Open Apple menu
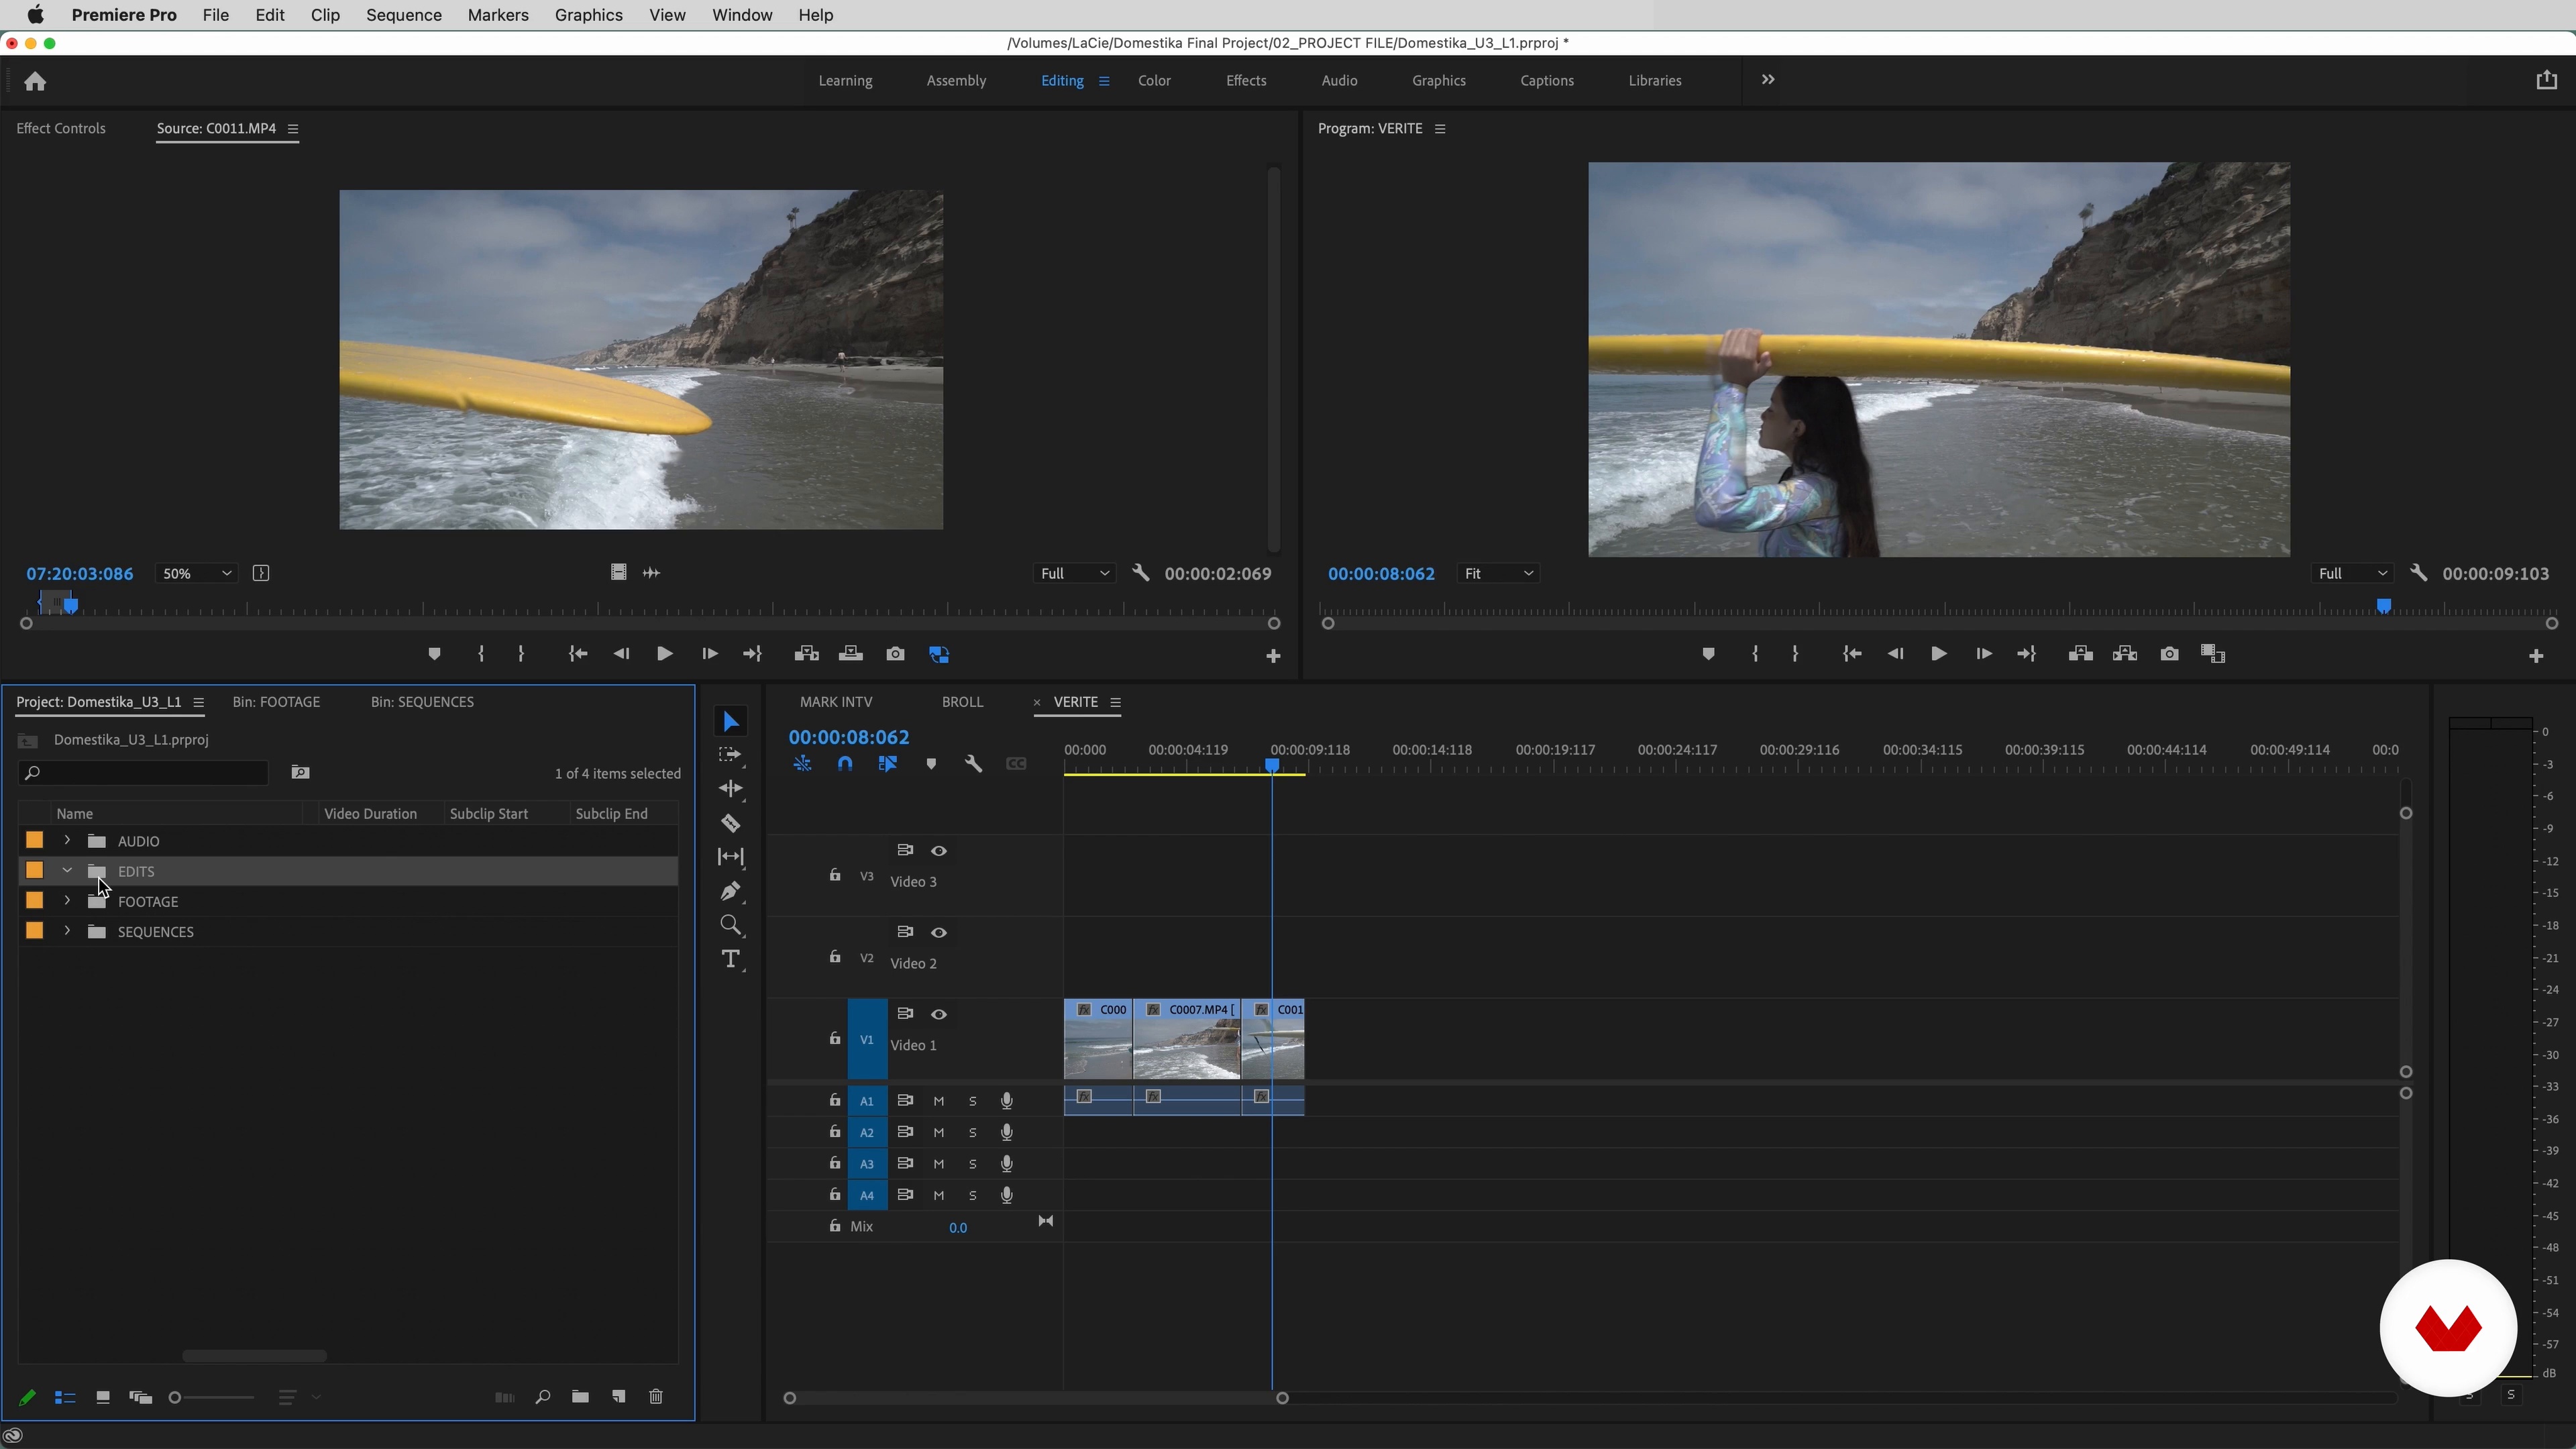2576x1449 pixels. pos(35,15)
